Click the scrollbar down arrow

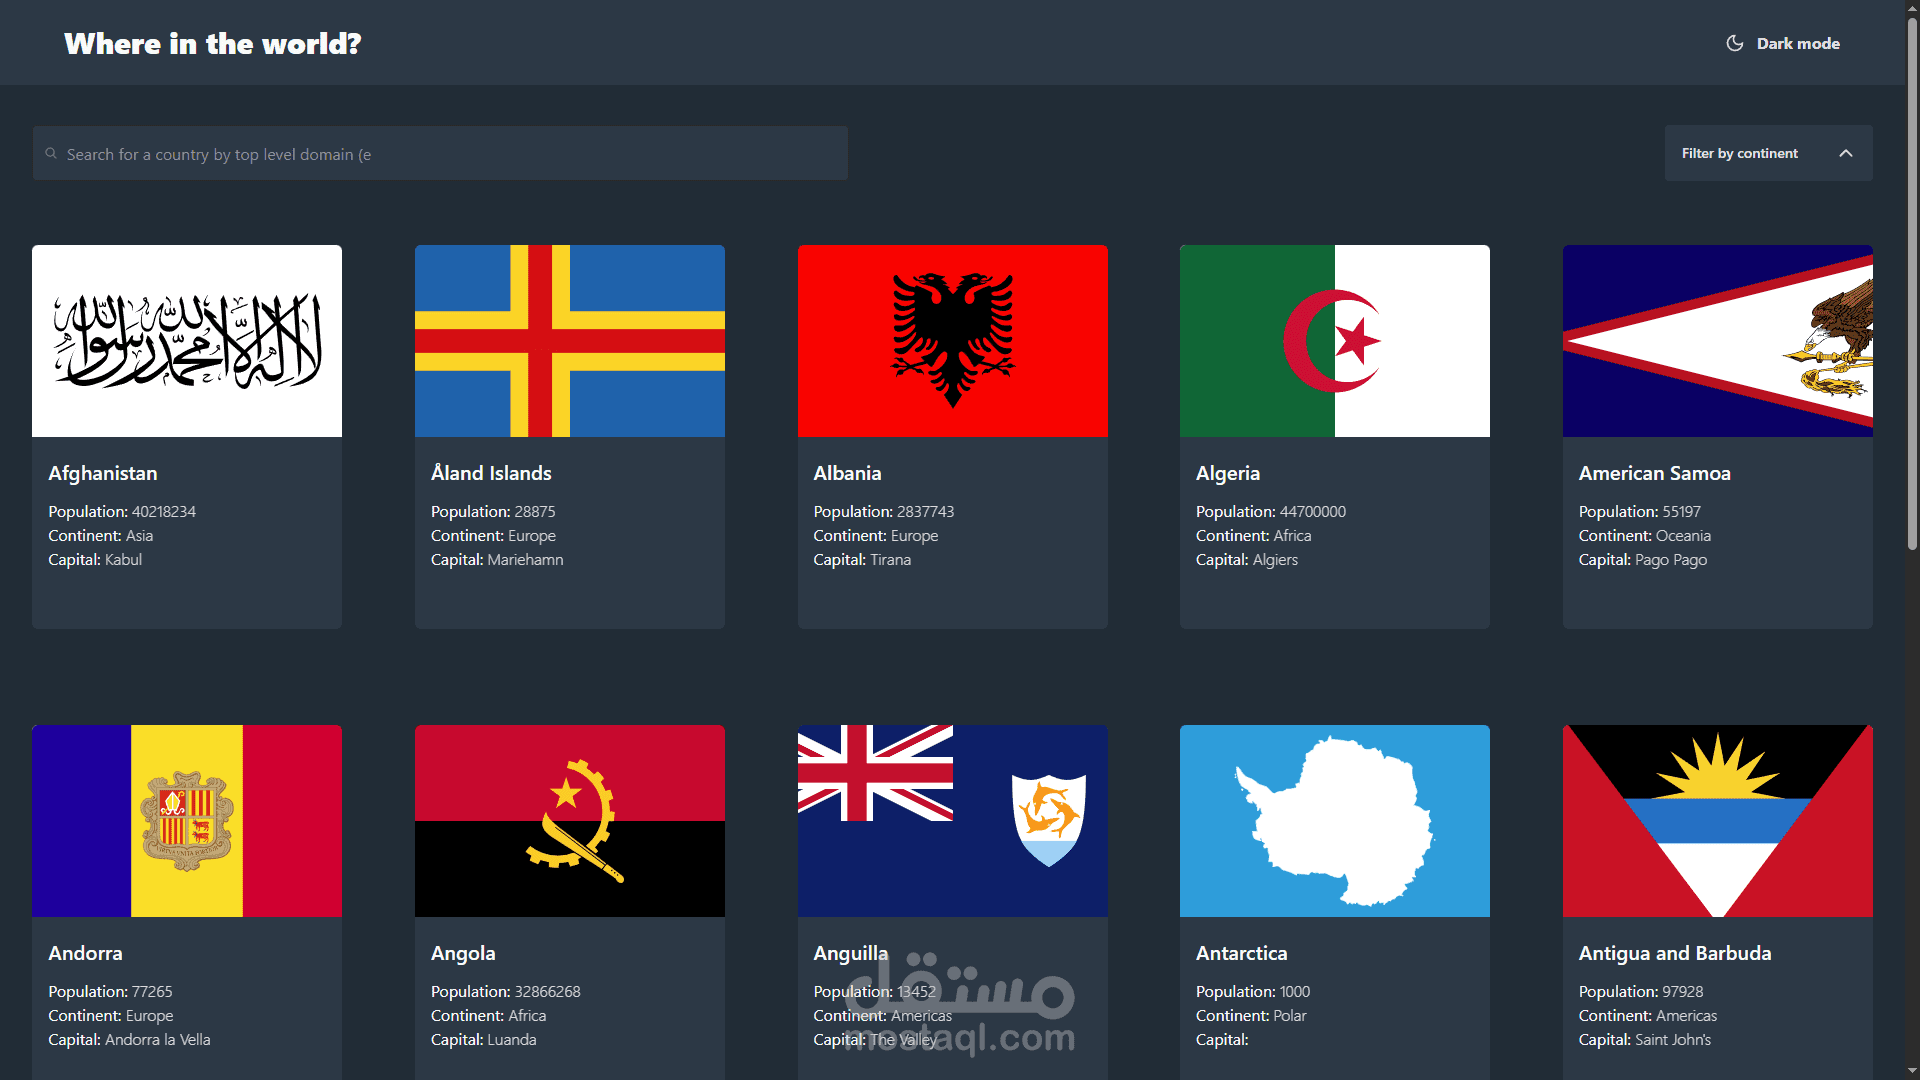1912,1071
